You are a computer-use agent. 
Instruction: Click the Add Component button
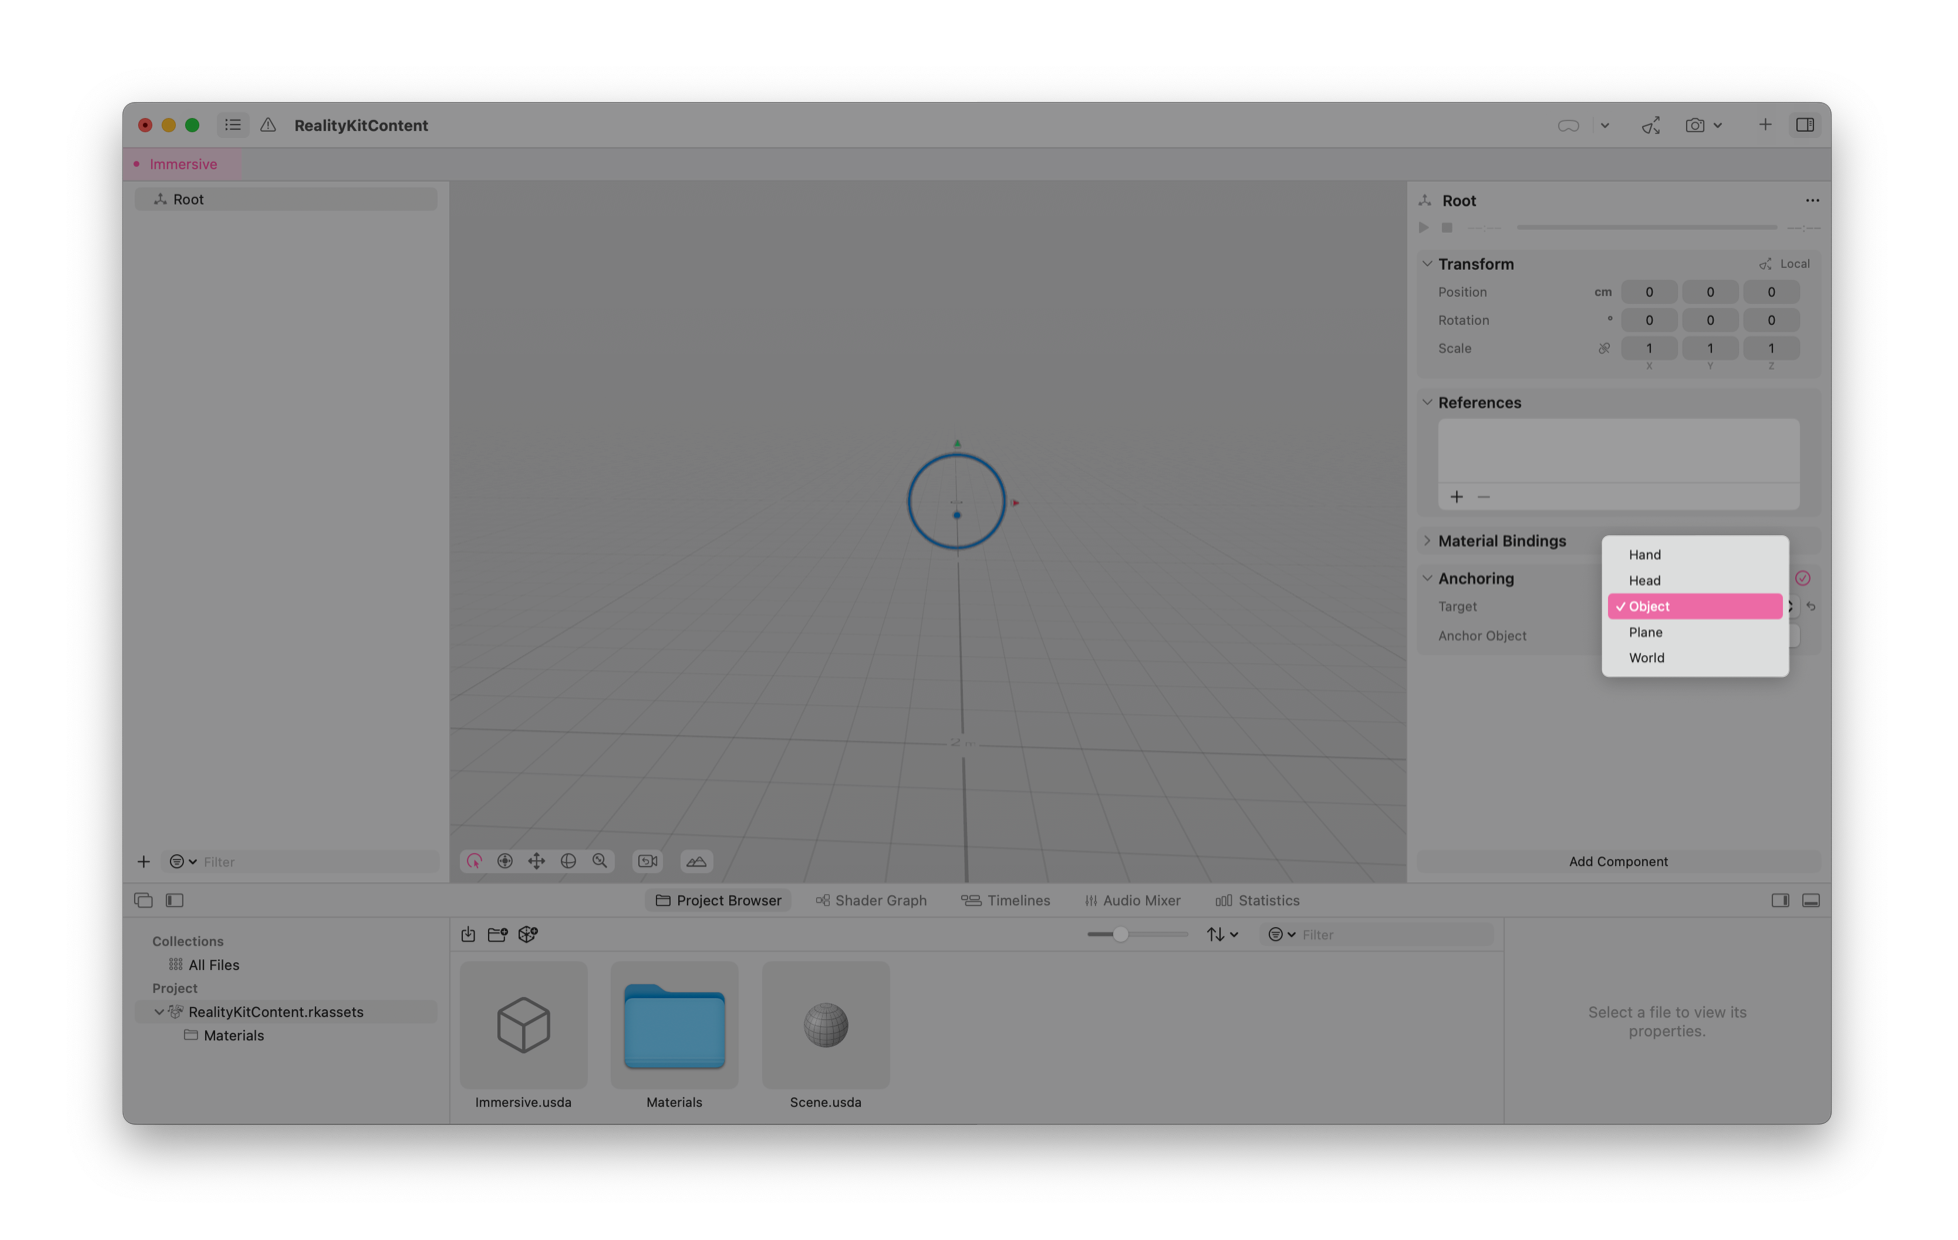tap(1618, 861)
